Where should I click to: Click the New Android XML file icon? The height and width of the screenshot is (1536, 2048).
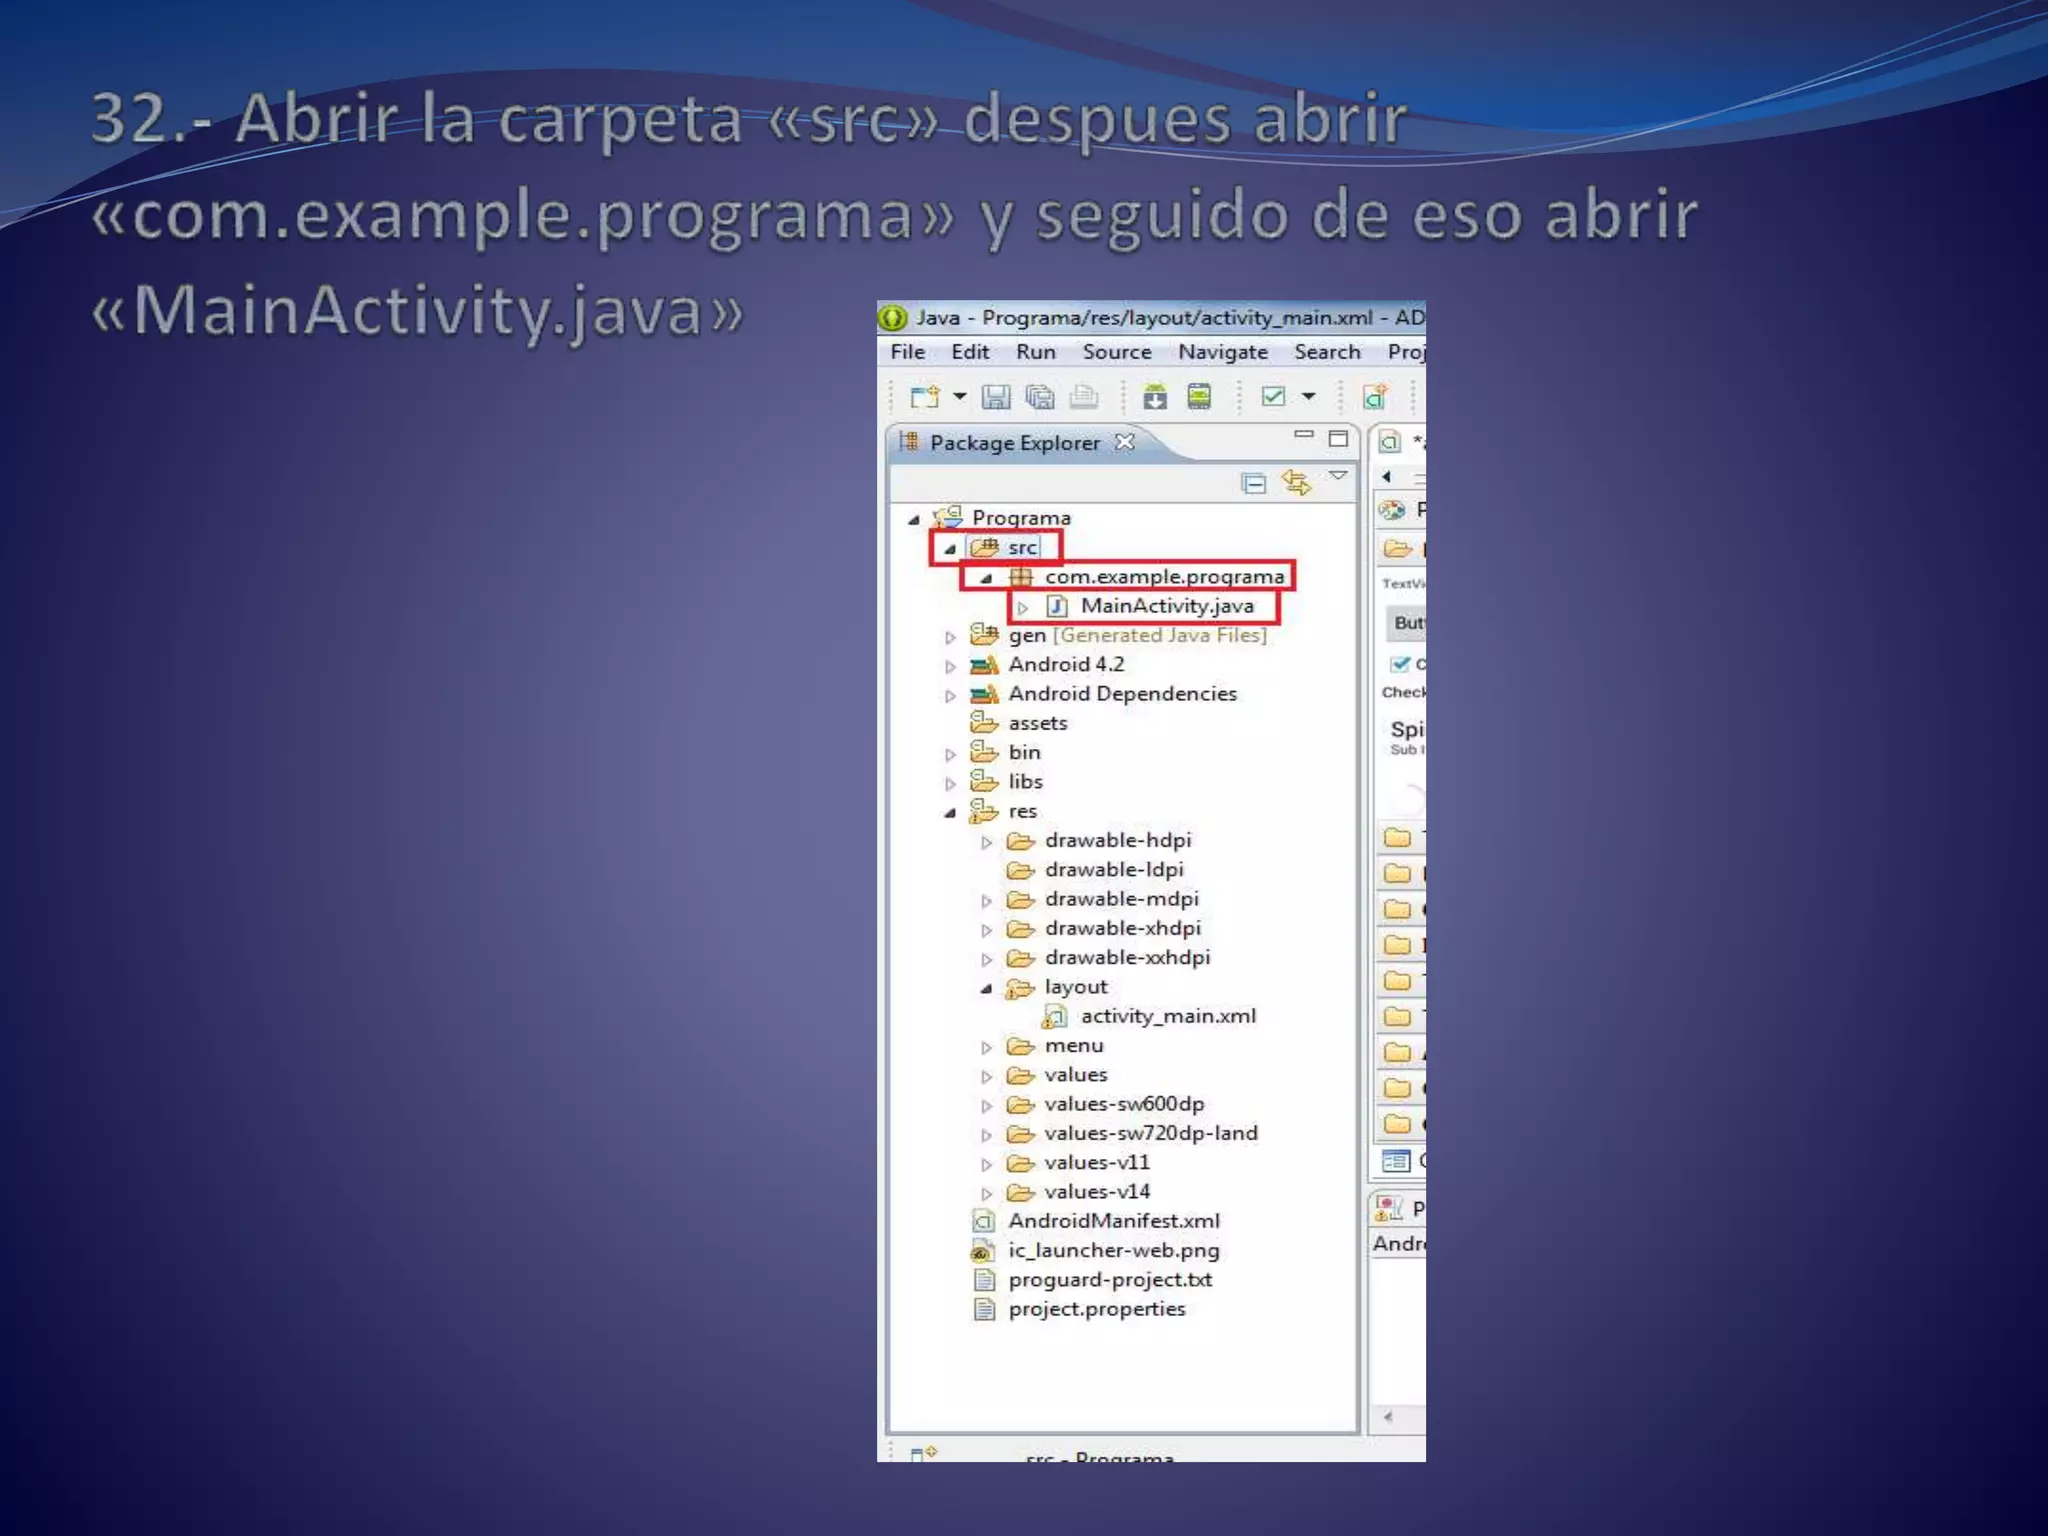pyautogui.click(x=1375, y=397)
